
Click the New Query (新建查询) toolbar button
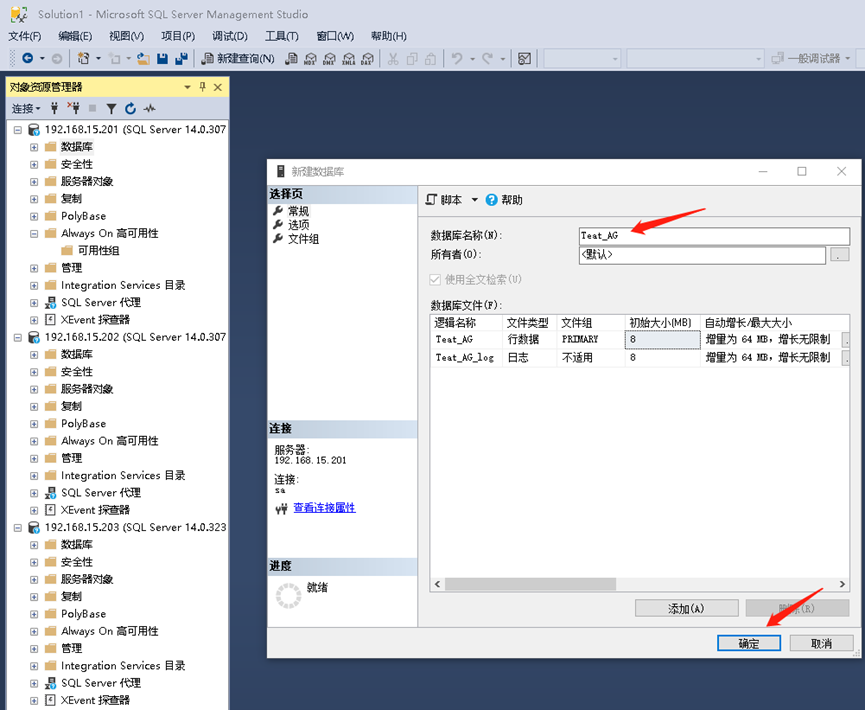click(x=238, y=58)
